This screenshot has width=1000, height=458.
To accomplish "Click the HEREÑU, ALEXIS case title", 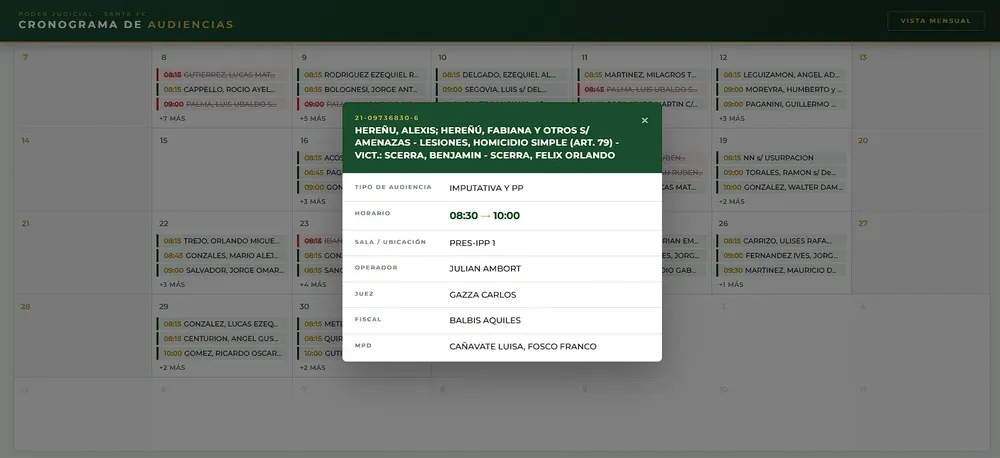I will [x=487, y=142].
